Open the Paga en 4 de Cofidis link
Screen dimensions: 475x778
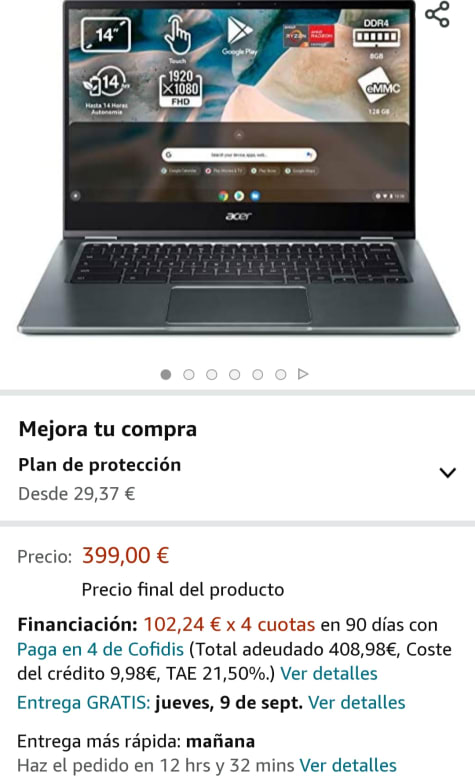coord(100,649)
